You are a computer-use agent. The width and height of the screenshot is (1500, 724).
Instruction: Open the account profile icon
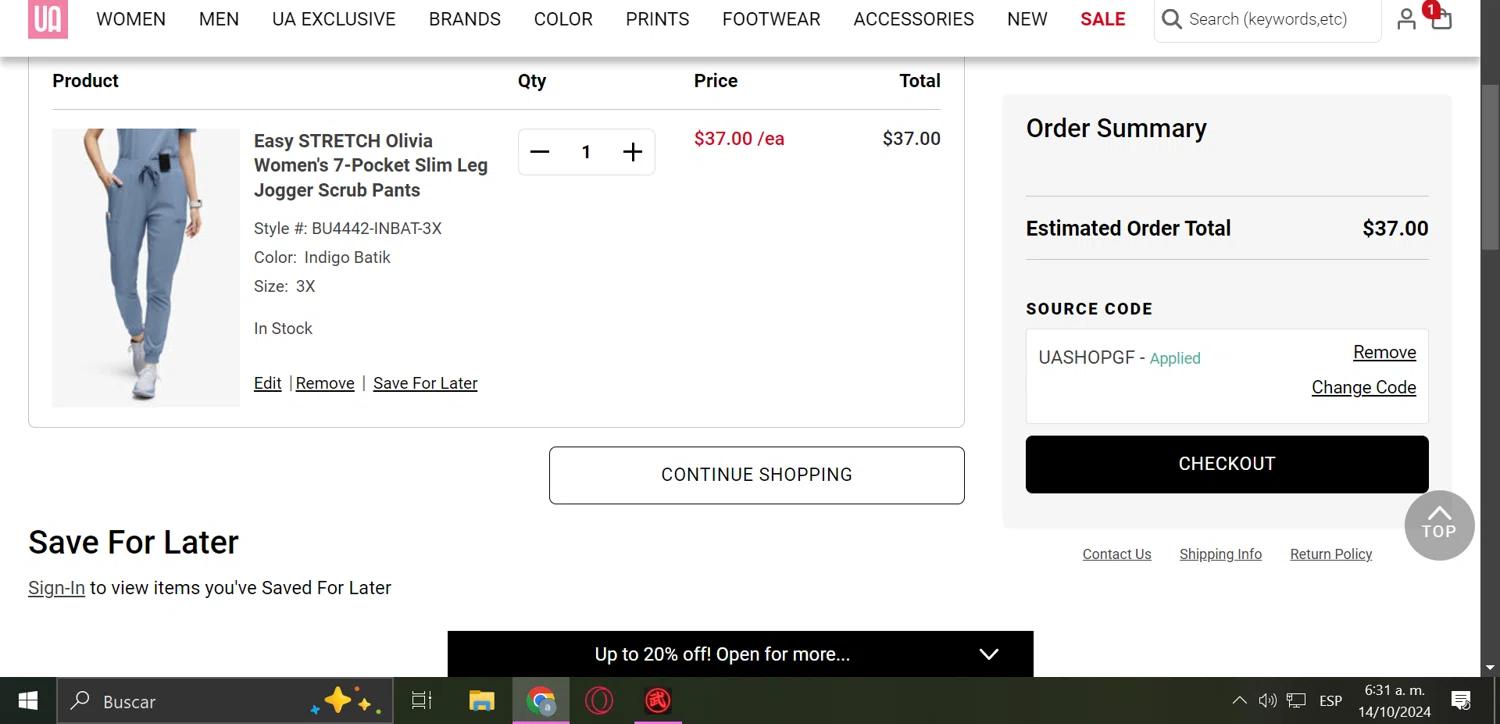tap(1406, 19)
